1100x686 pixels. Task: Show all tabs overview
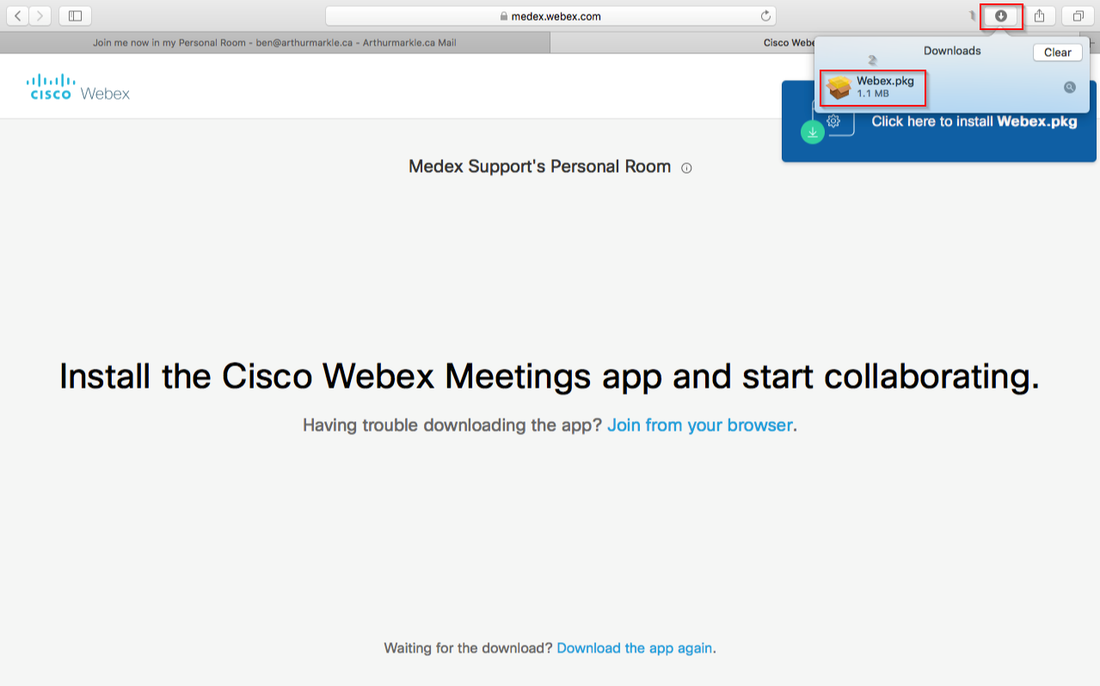coord(1078,16)
